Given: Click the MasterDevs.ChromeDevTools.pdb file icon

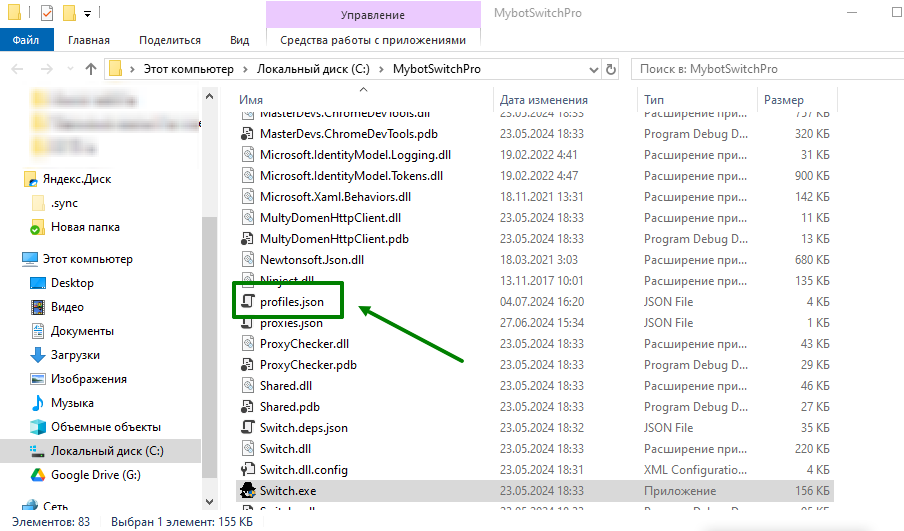Looking at the screenshot, I should (247, 134).
